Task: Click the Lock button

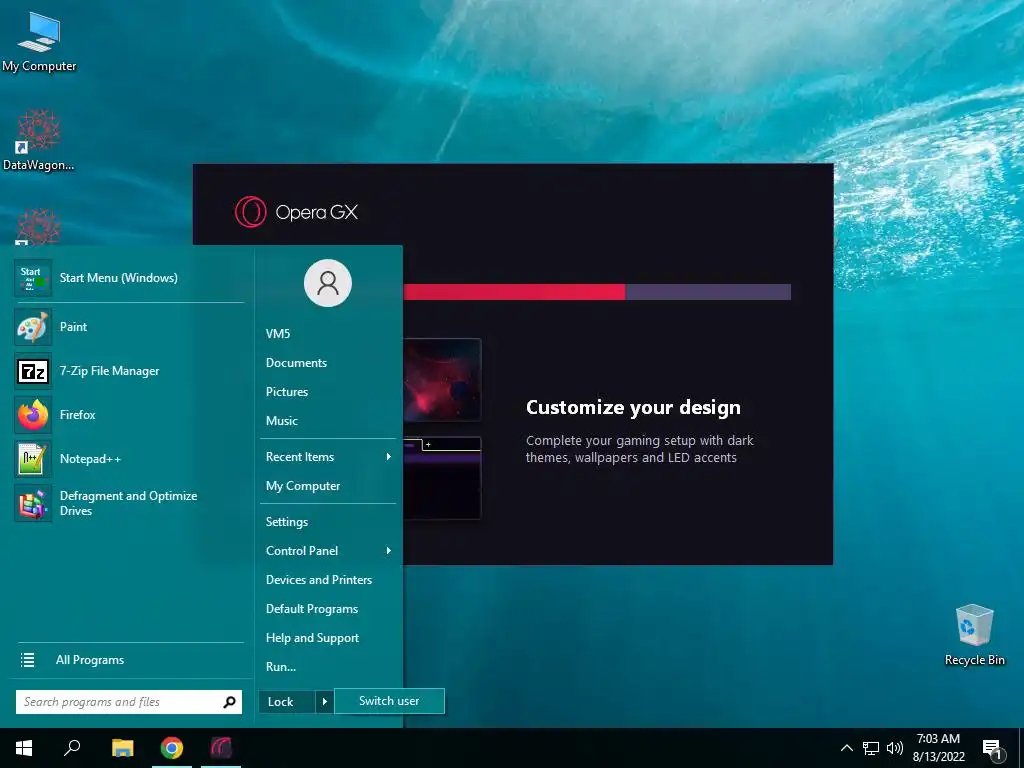Action: pyautogui.click(x=287, y=702)
